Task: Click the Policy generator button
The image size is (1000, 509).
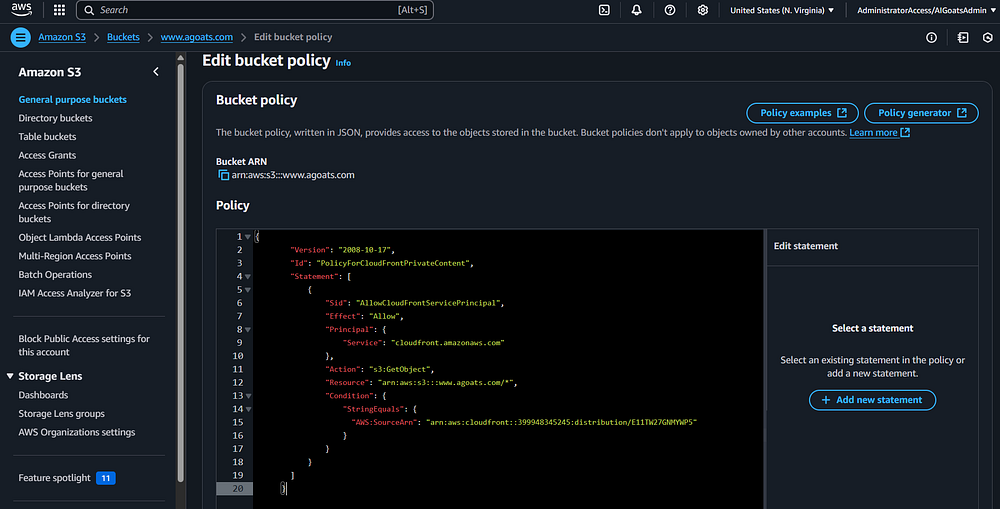Action: pyautogui.click(x=921, y=113)
